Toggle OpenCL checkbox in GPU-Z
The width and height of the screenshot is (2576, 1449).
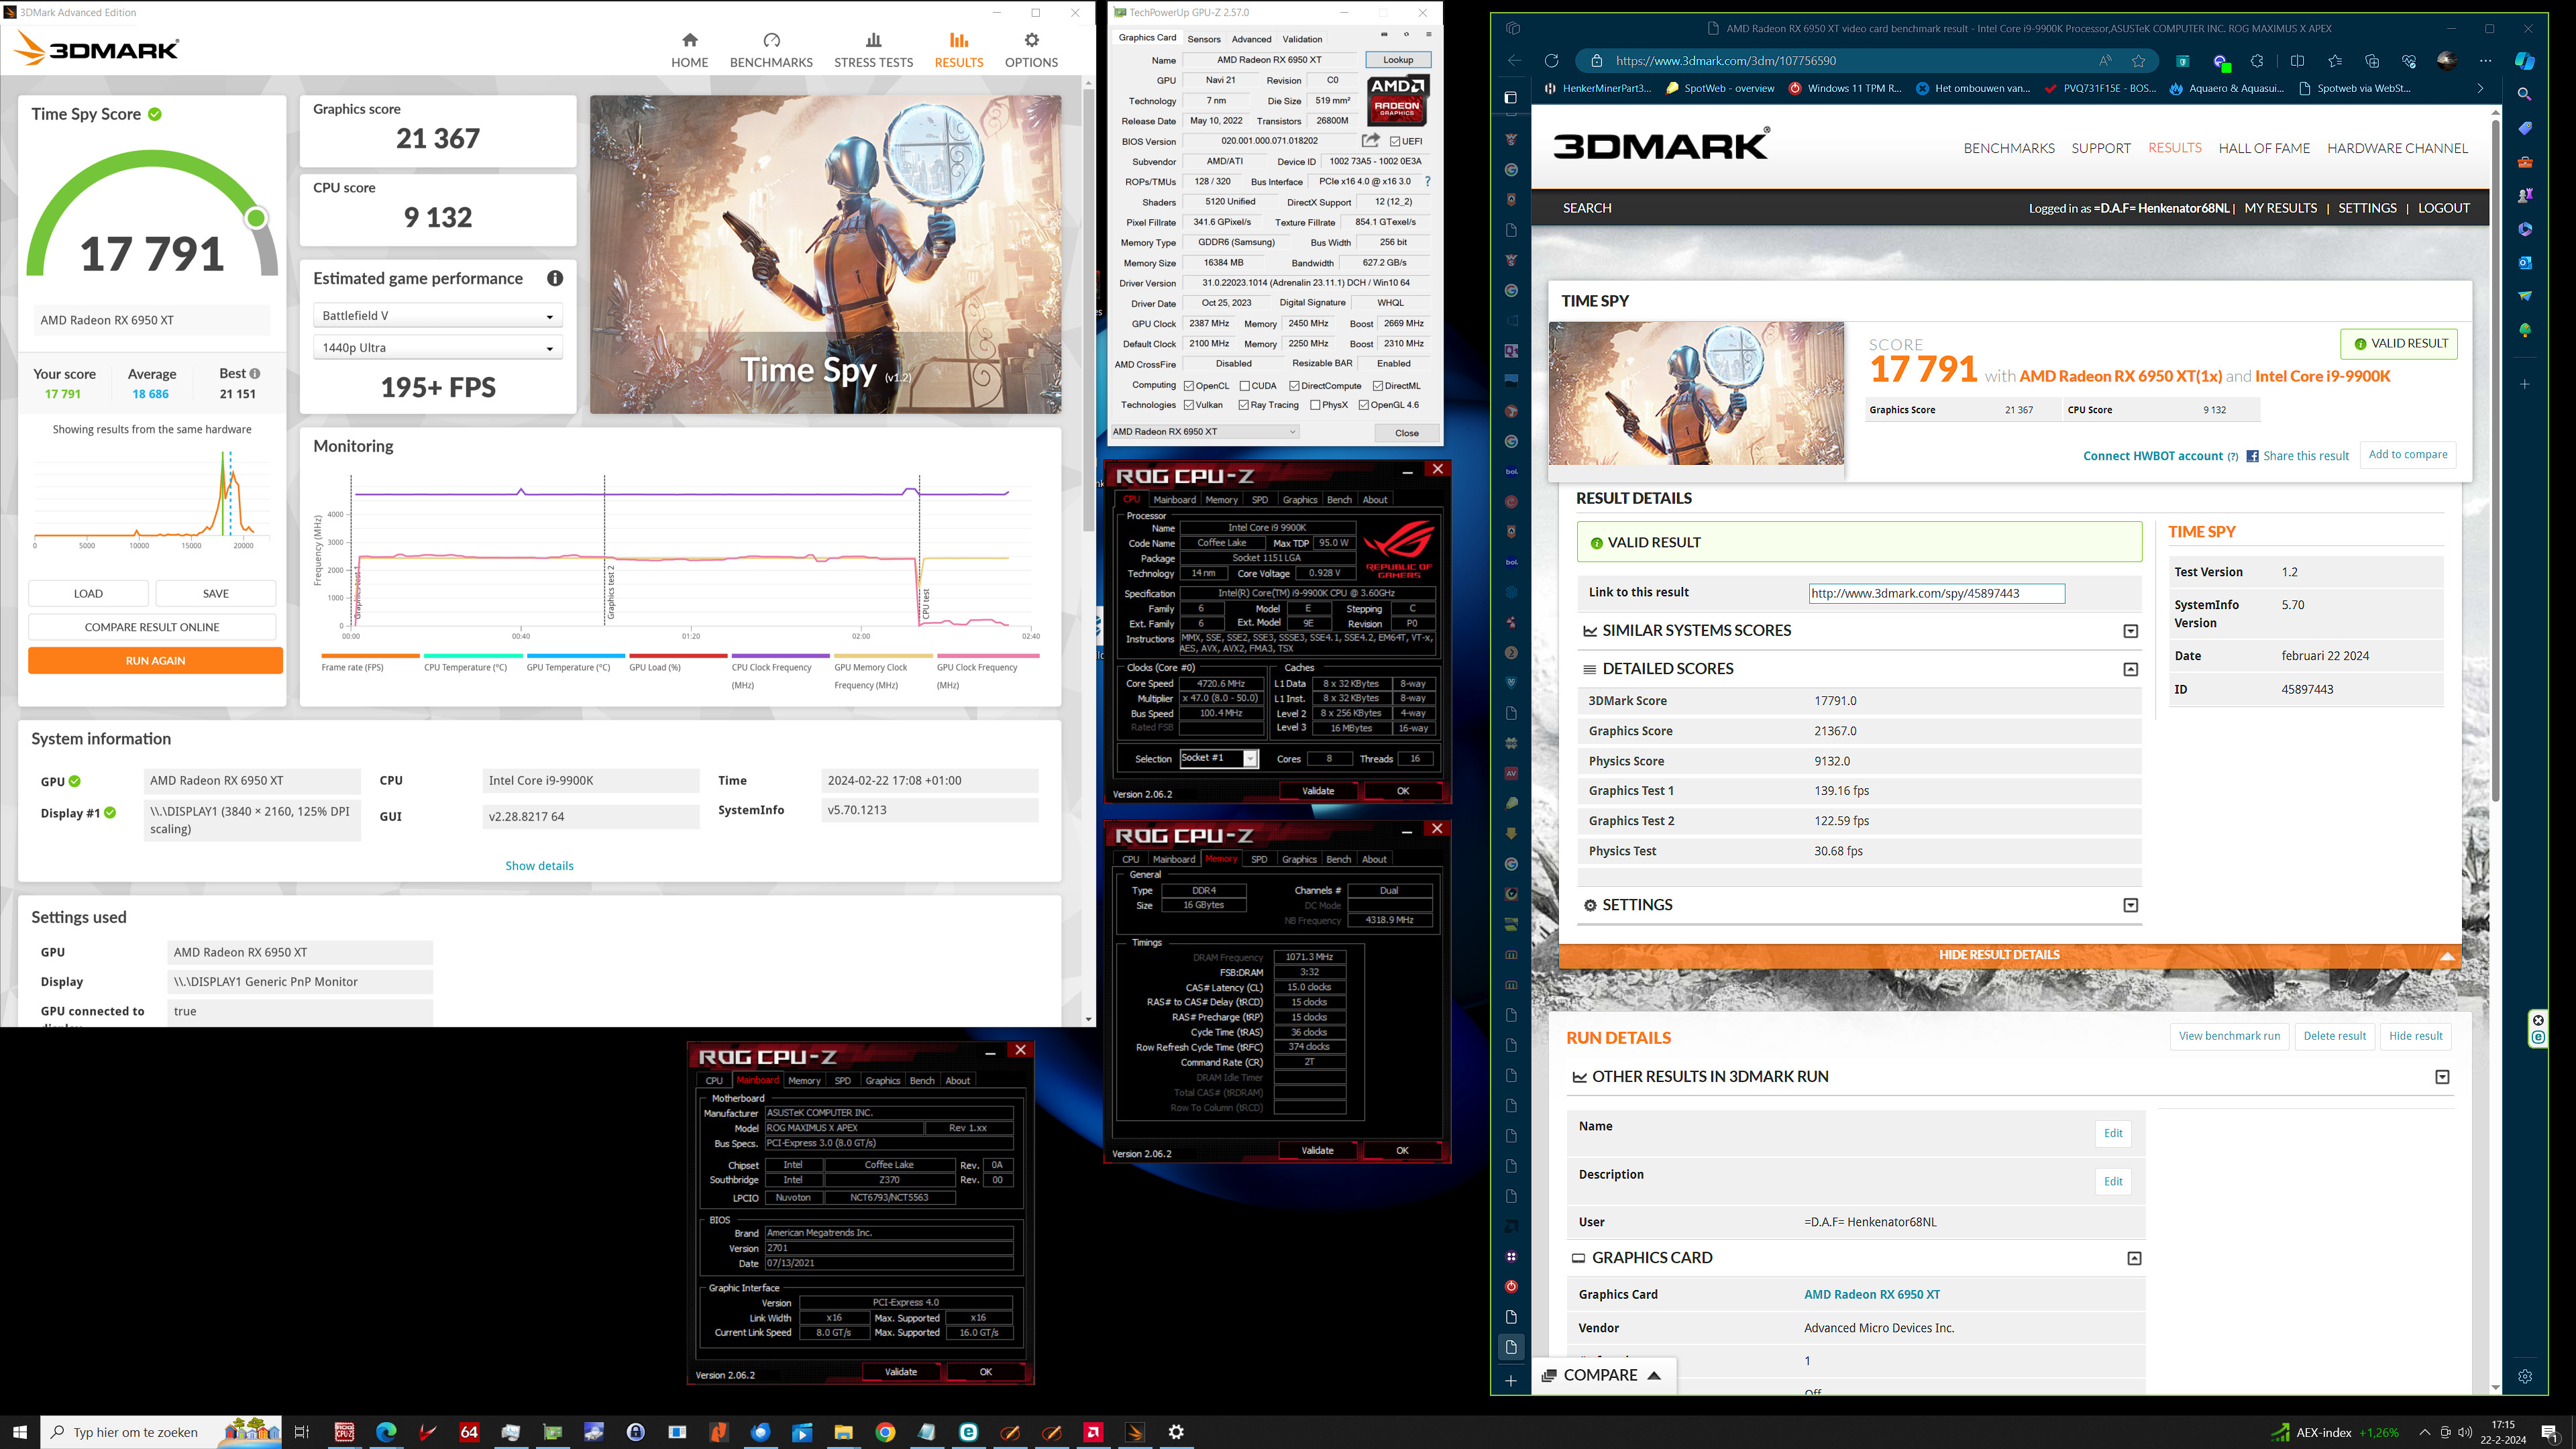(x=1189, y=386)
